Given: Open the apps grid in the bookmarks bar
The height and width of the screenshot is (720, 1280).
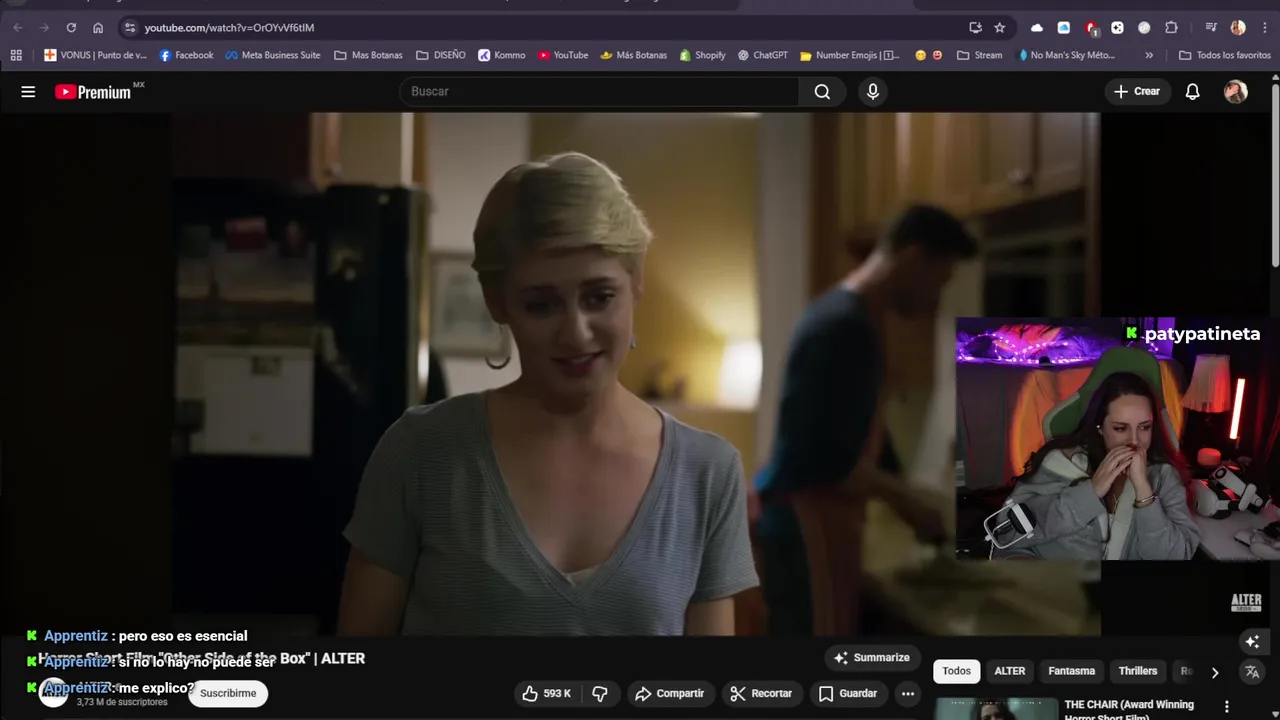Looking at the screenshot, I should [16, 55].
